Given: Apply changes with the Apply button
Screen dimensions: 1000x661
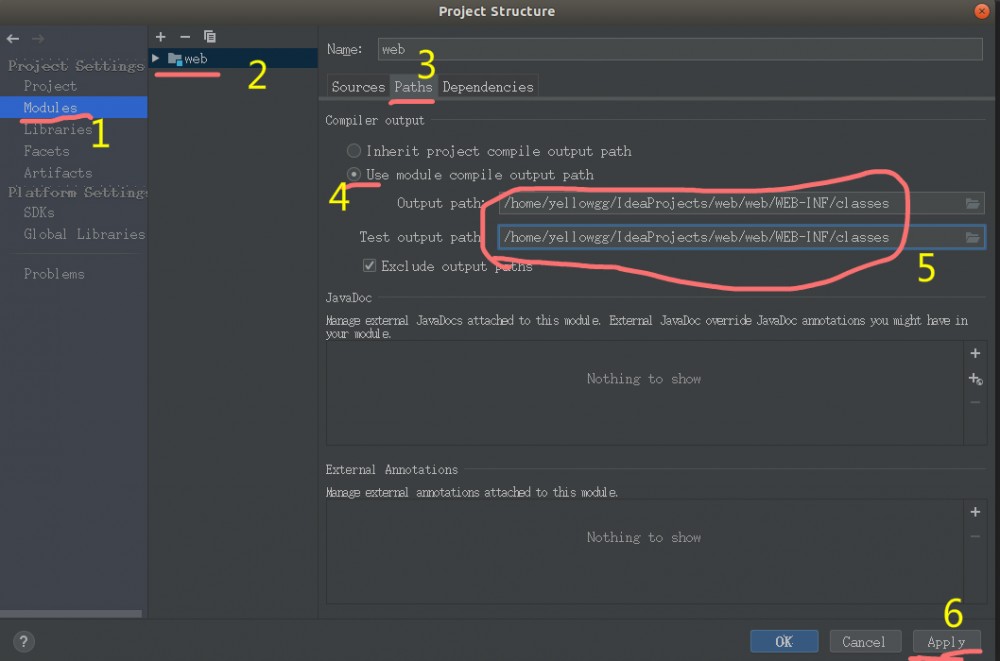Looking at the screenshot, I should (x=946, y=641).
